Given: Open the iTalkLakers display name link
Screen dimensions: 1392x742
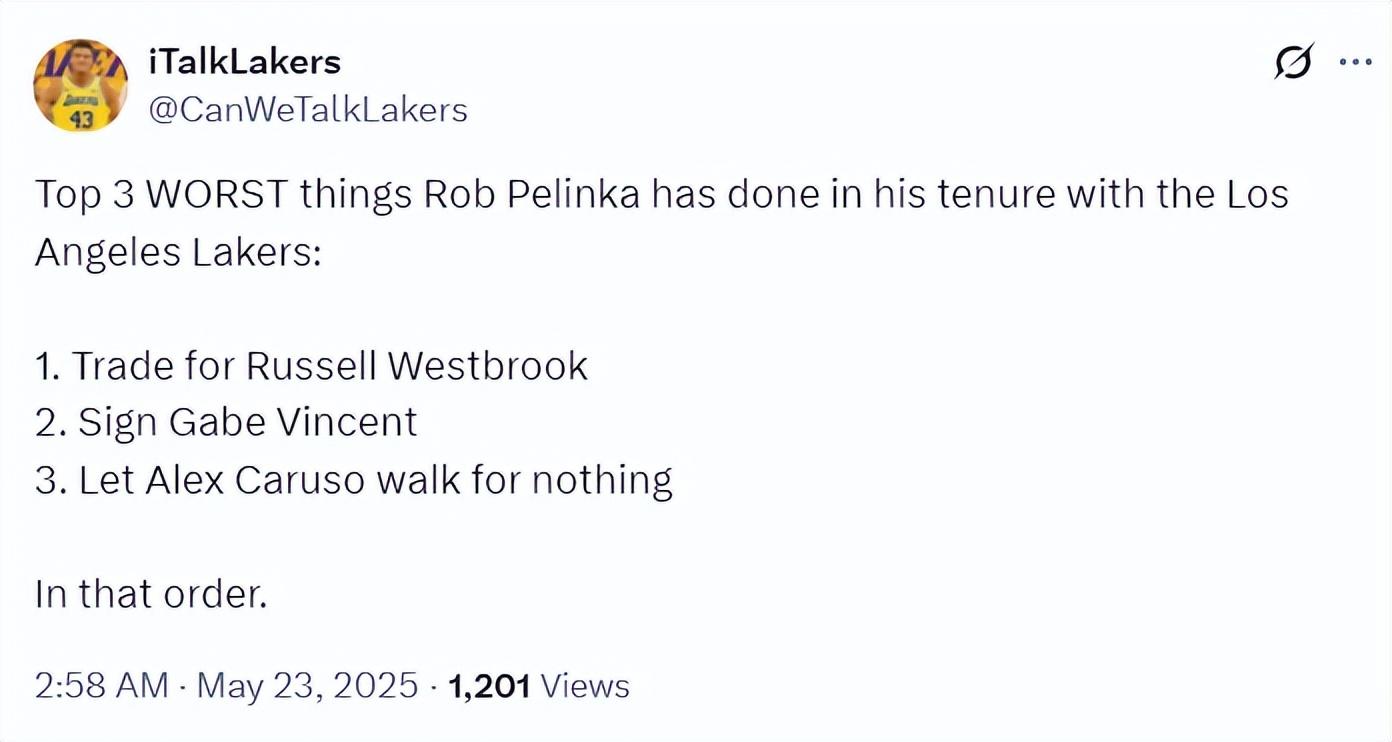Looking at the screenshot, I should click(x=244, y=62).
